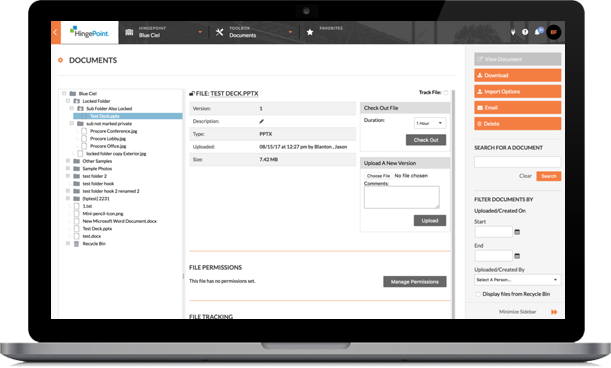Toggle the Track File checkbox
The height and width of the screenshot is (368, 611).
[446, 93]
